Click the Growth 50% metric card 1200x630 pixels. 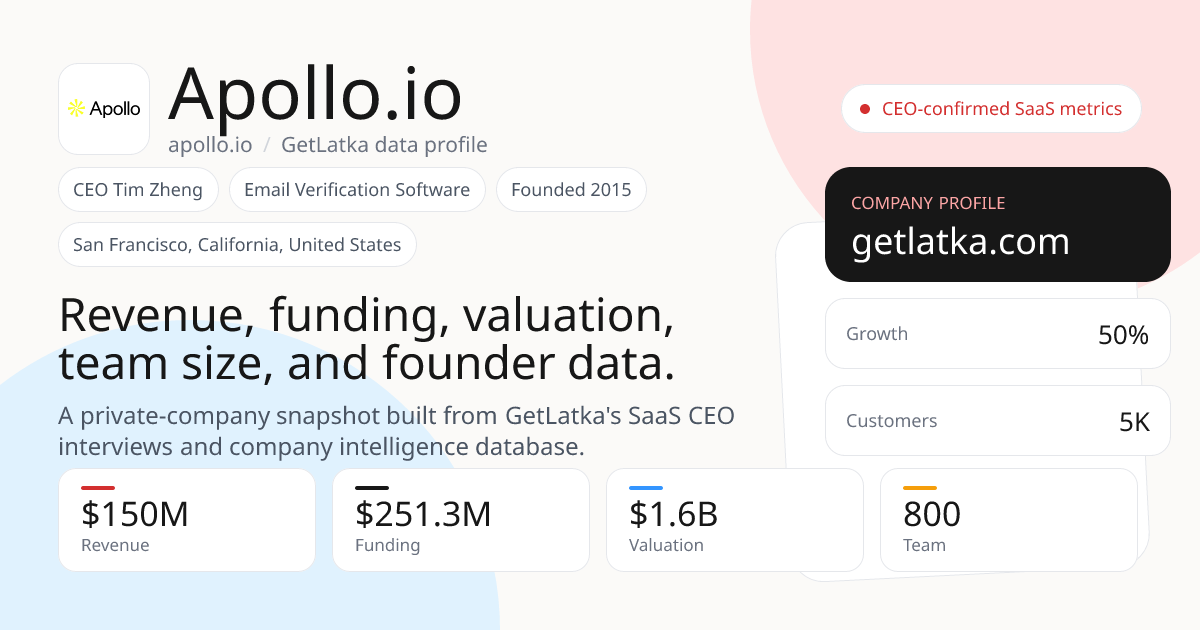pos(998,334)
